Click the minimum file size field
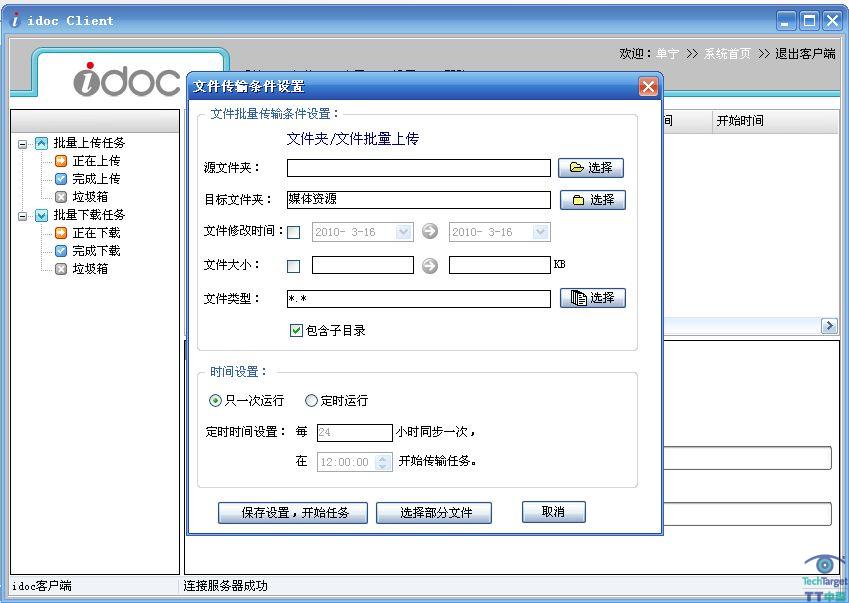The image size is (849, 603). pyautogui.click(x=363, y=265)
